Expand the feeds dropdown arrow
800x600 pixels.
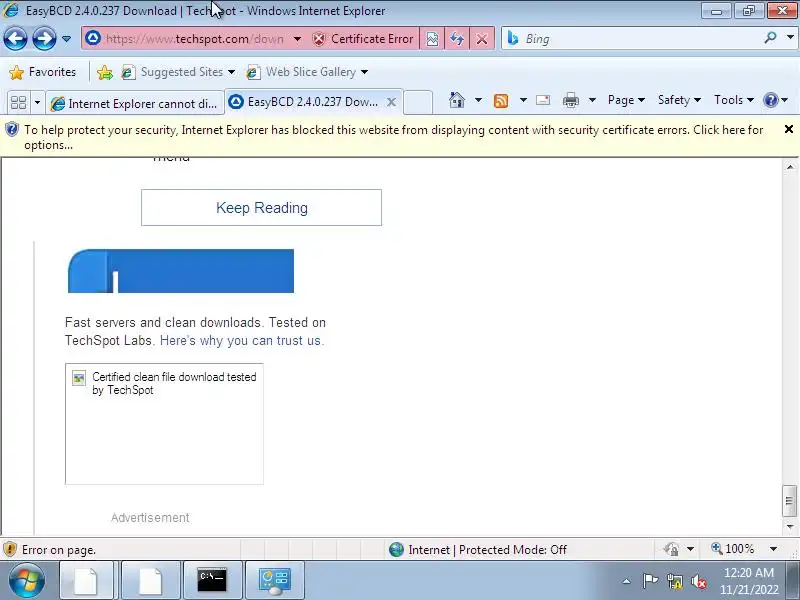point(523,100)
